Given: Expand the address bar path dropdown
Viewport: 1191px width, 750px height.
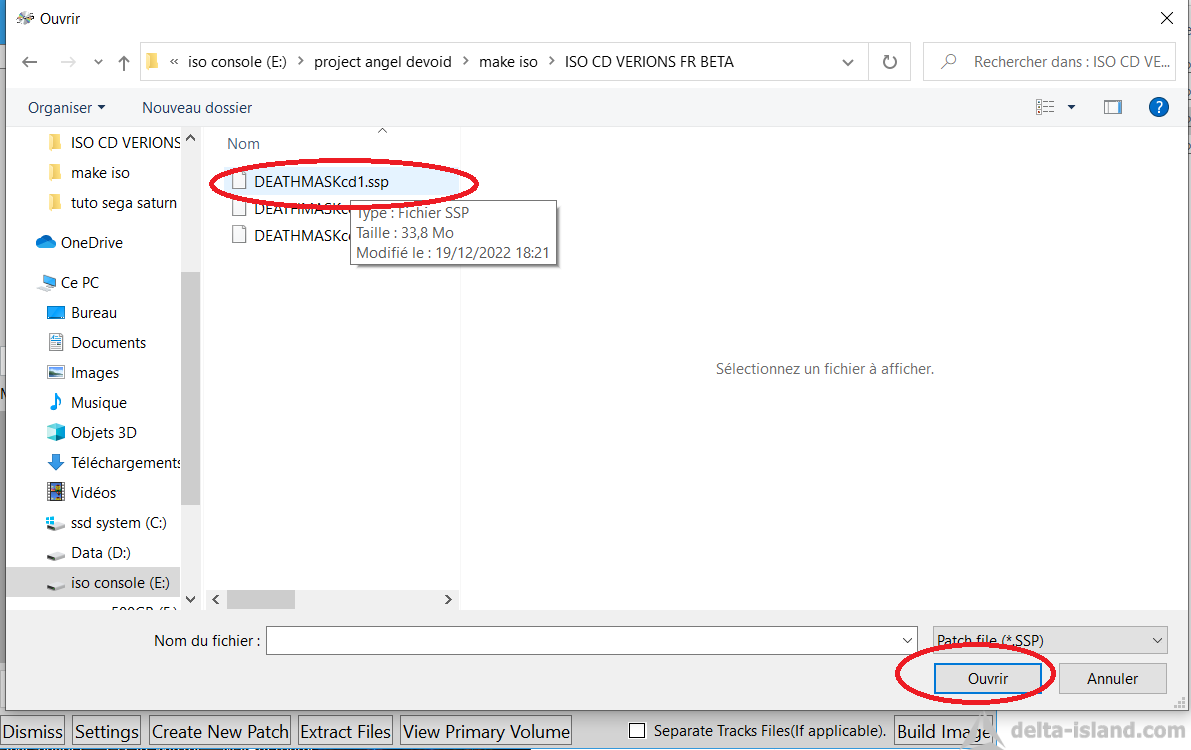Looking at the screenshot, I should [848, 62].
